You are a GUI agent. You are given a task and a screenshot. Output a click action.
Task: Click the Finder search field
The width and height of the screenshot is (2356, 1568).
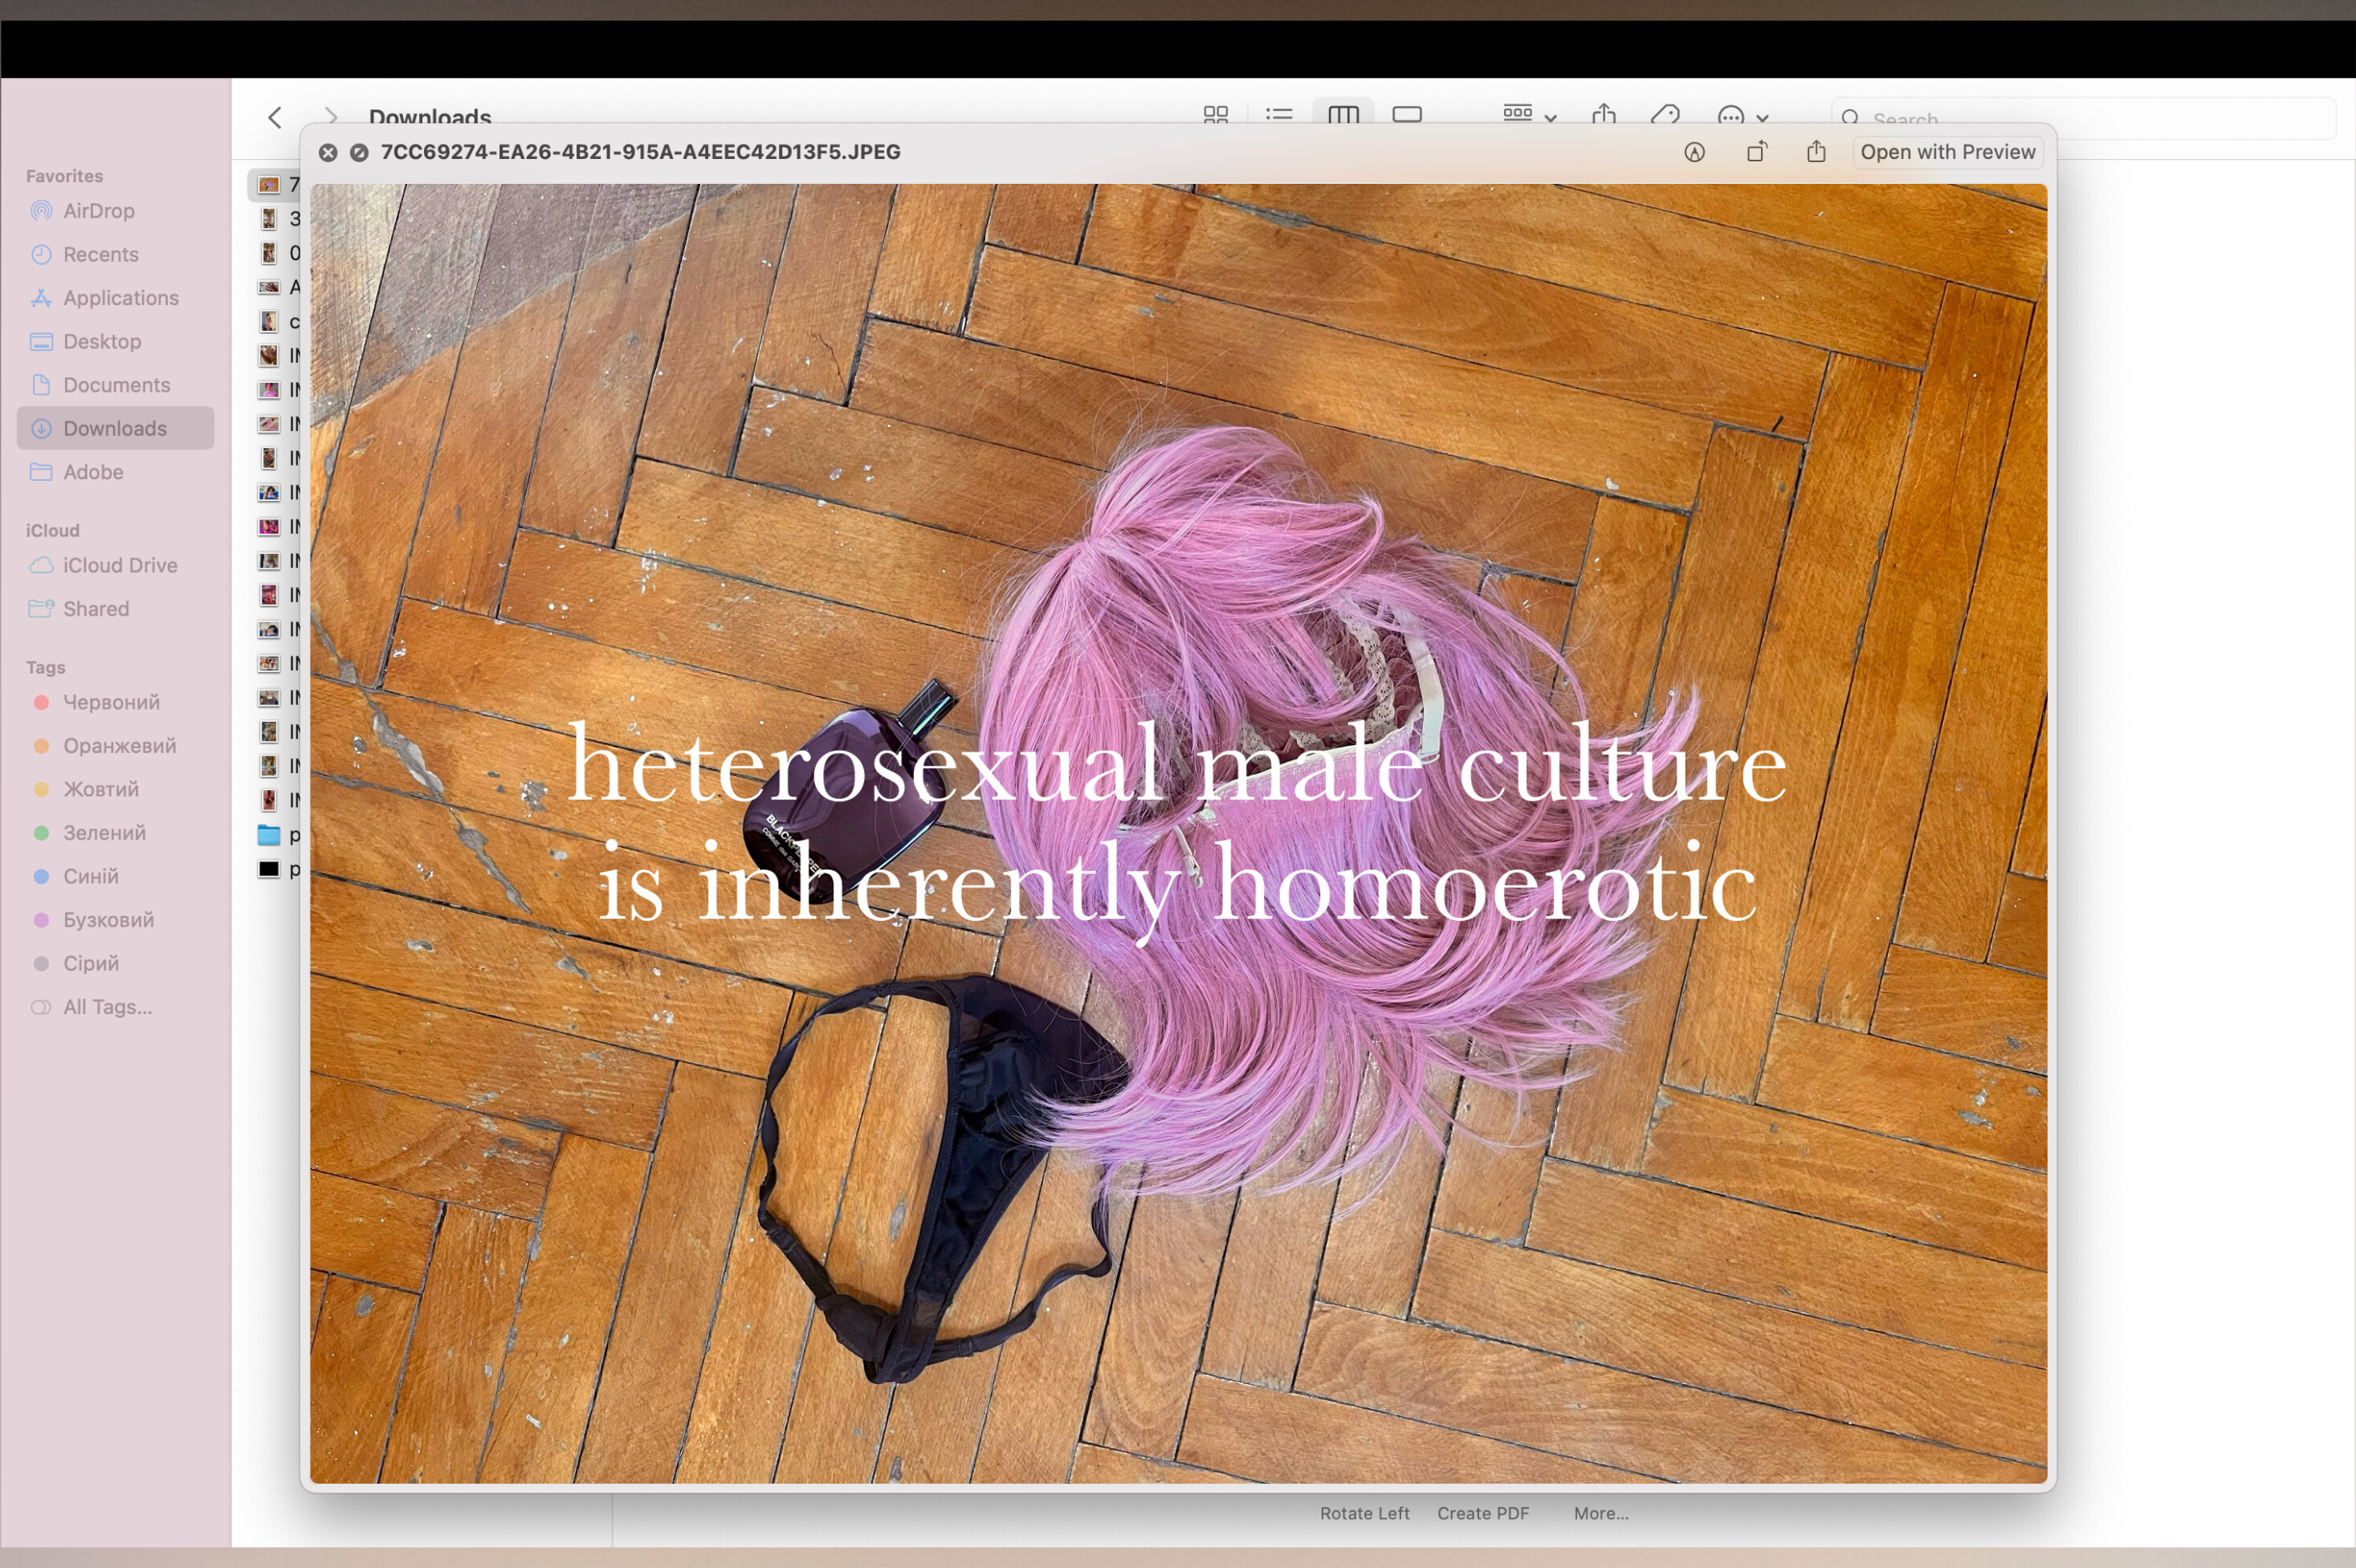click(x=2083, y=119)
